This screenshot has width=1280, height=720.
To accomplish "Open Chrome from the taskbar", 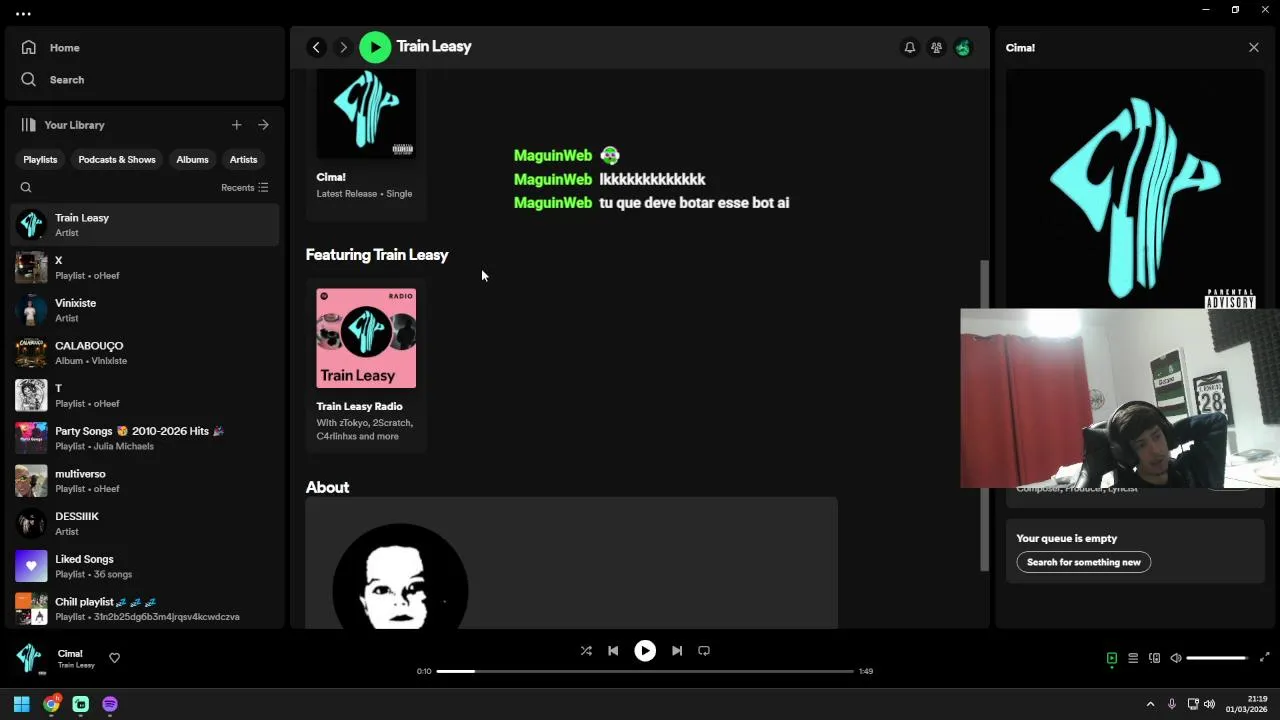I will [51, 704].
